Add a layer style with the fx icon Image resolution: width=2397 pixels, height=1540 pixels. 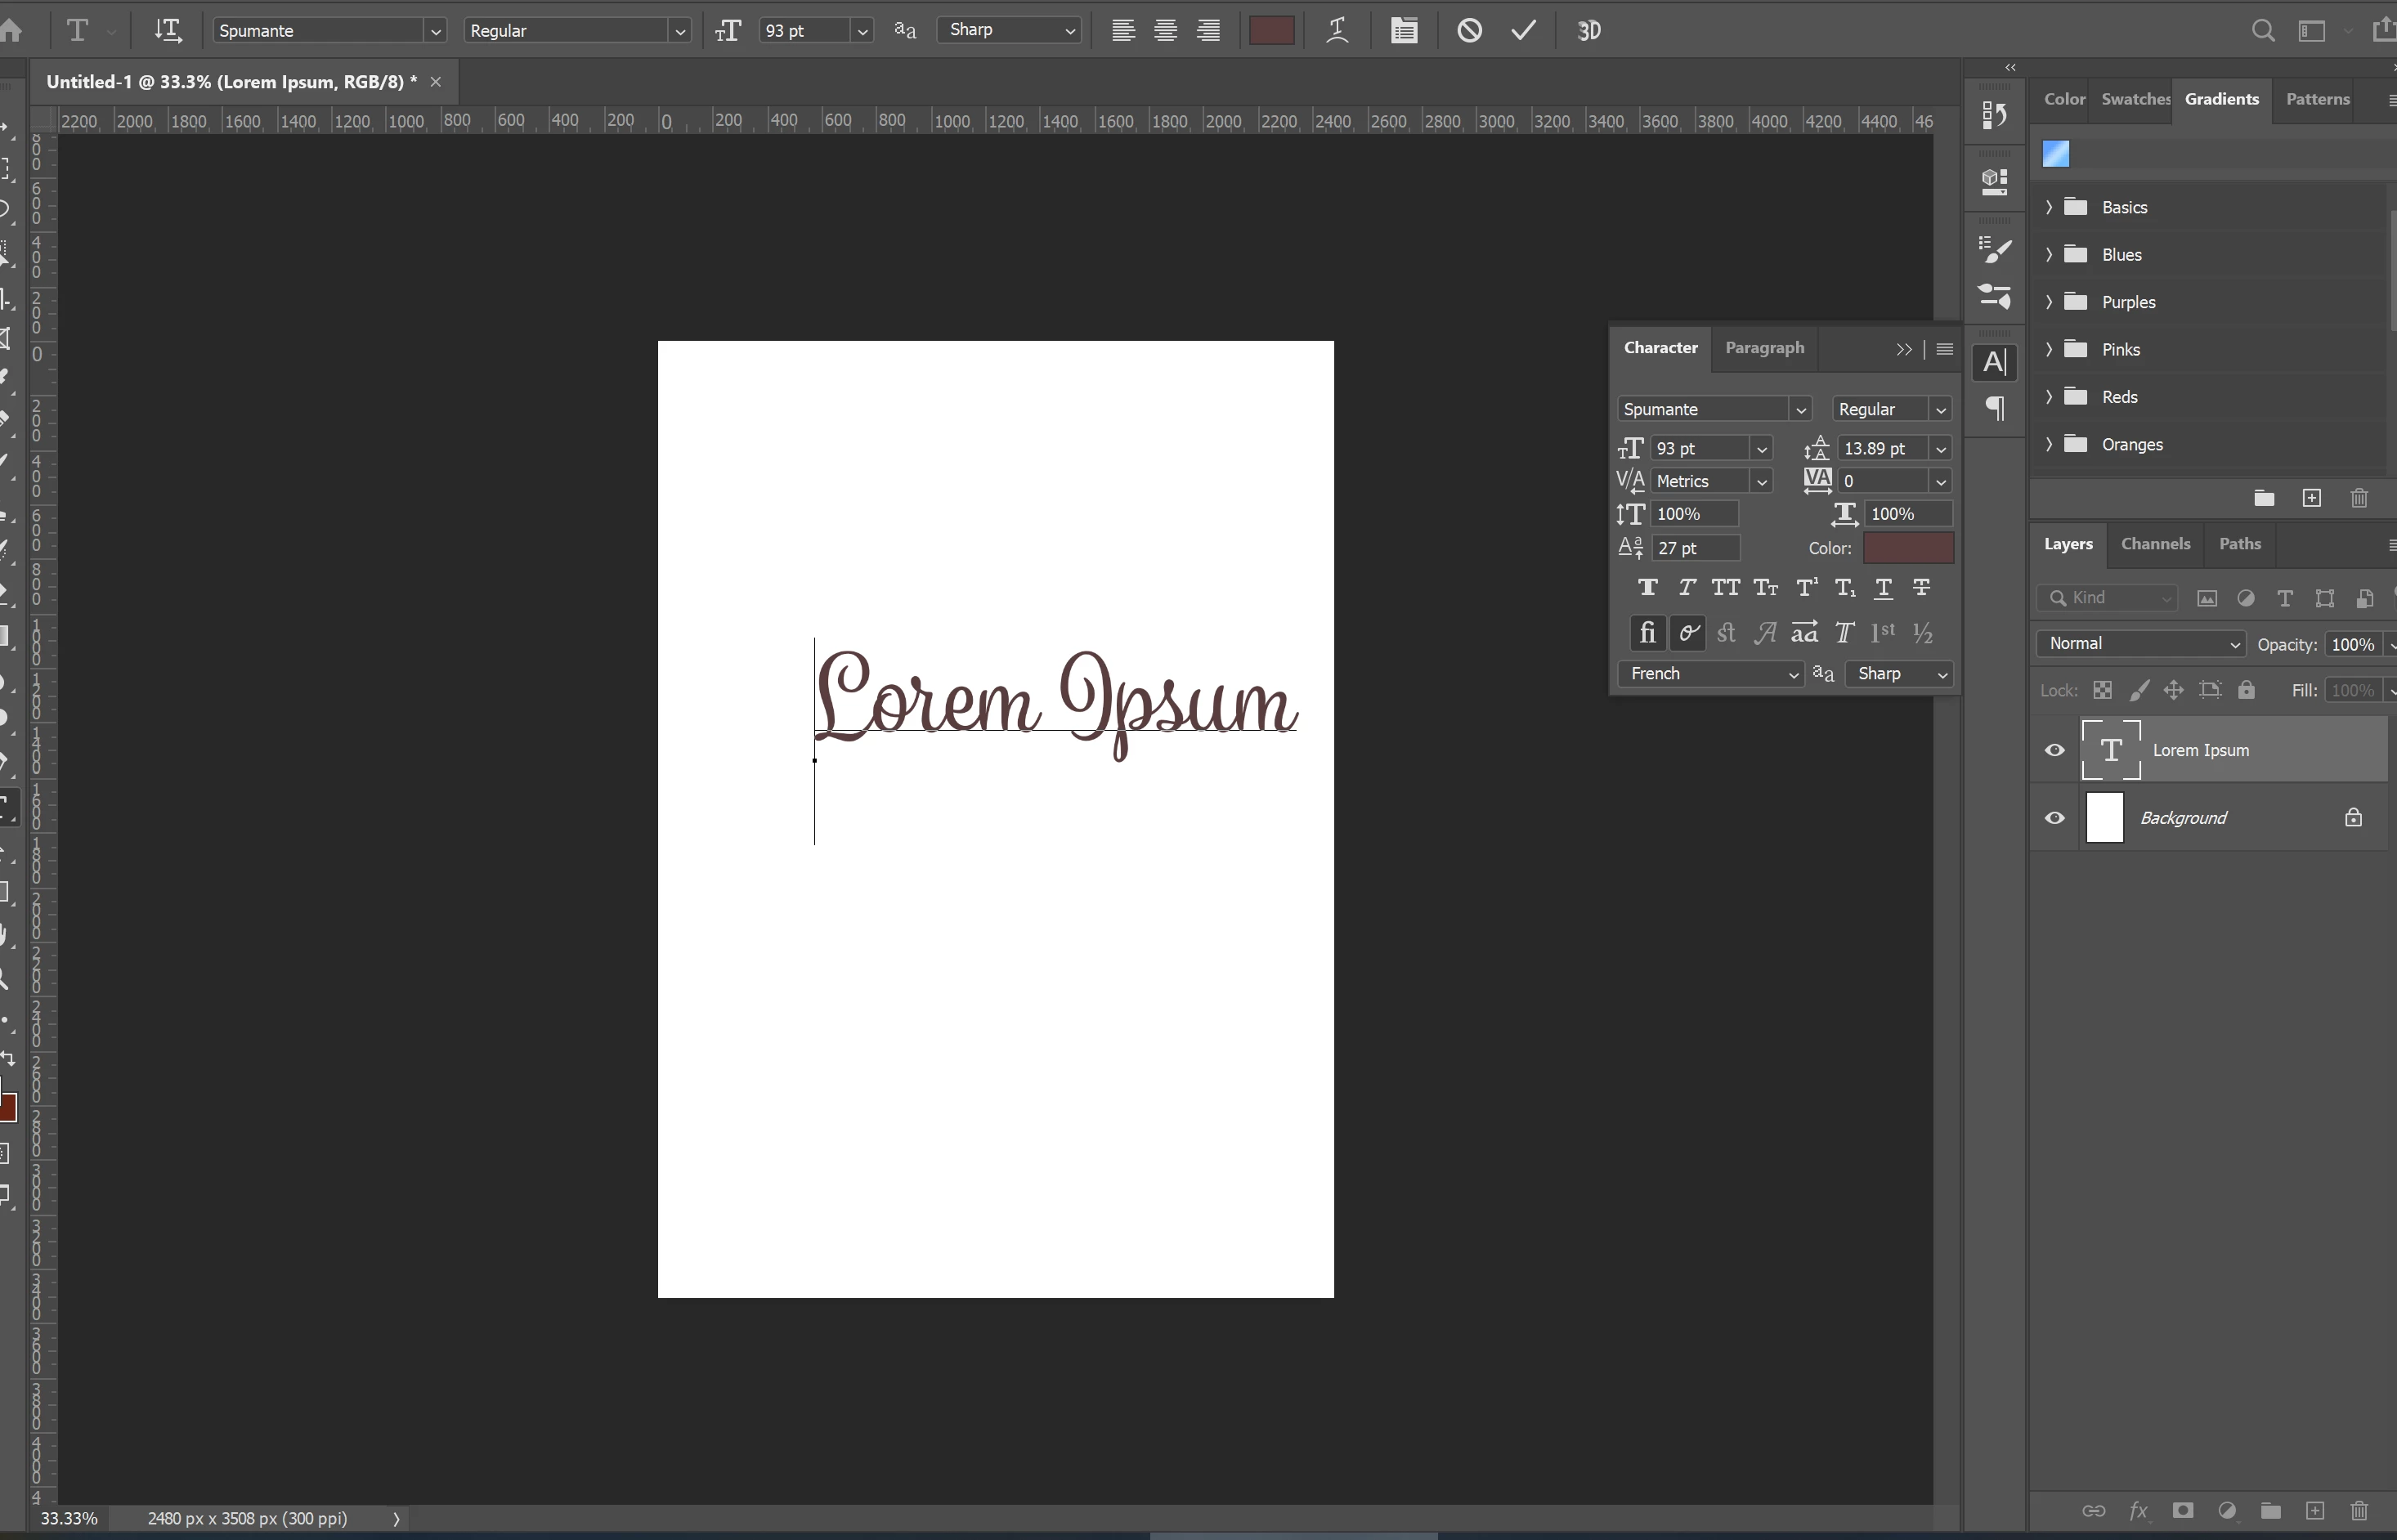(x=2138, y=1510)
